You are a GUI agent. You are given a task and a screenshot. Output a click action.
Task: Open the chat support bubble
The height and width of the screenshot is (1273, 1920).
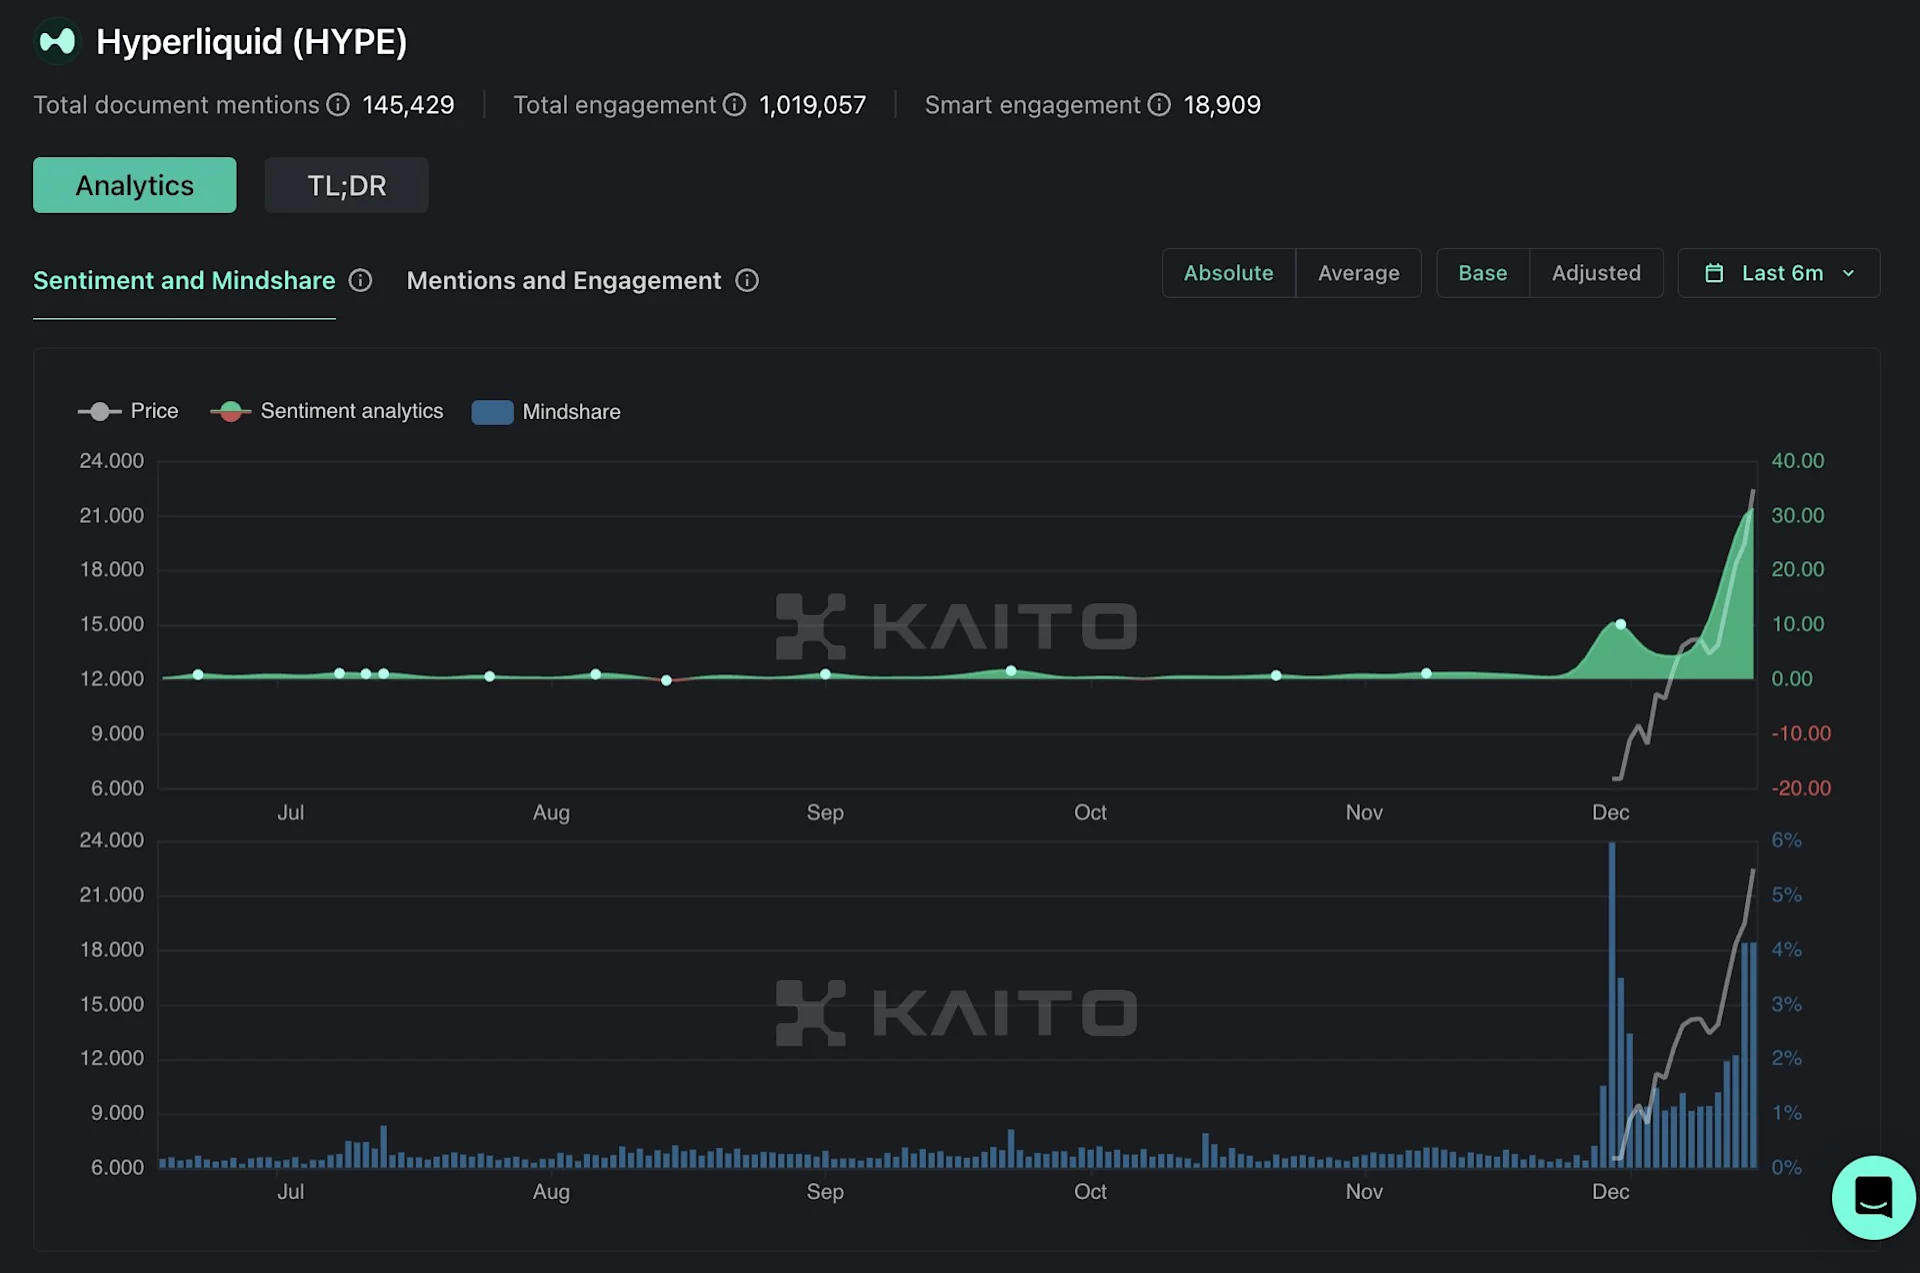pos(1872,1197)
